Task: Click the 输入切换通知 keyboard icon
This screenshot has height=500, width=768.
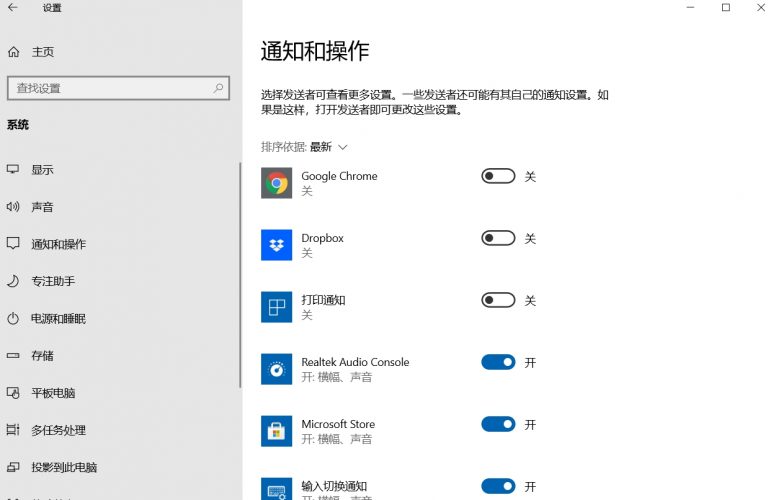Action: (x=276, y=489)
